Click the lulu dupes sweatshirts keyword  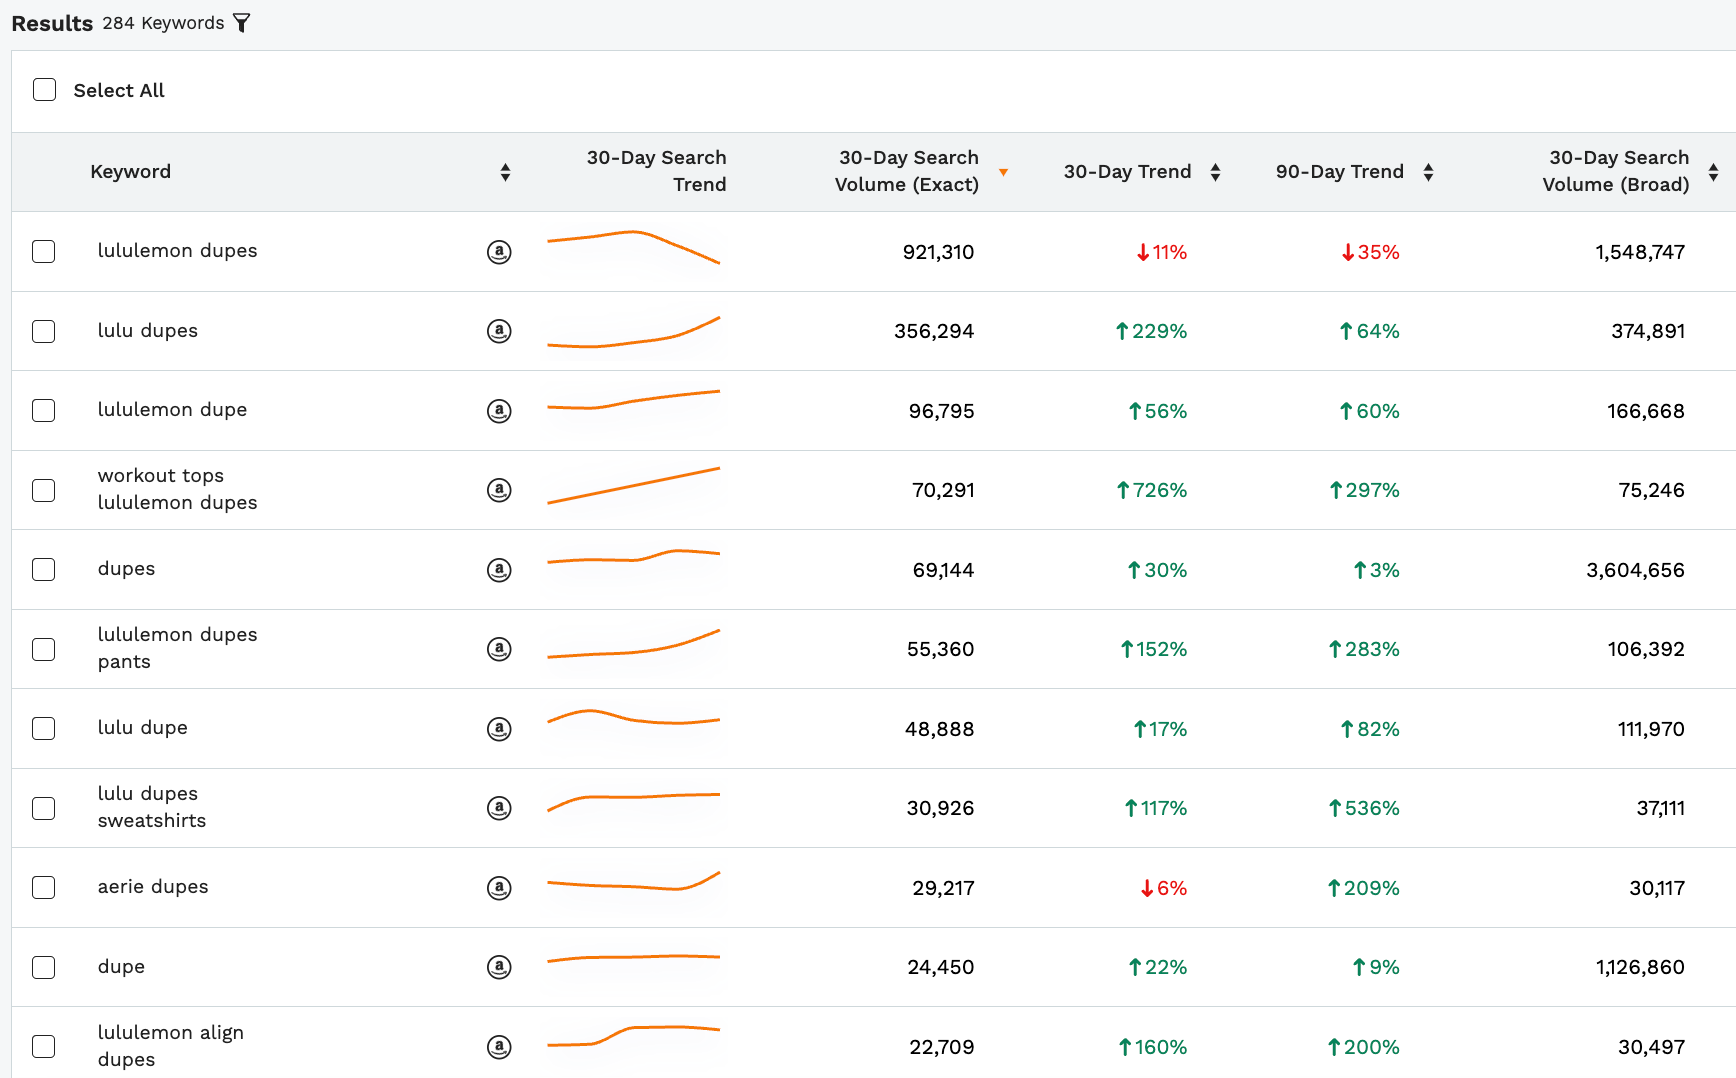151,807
